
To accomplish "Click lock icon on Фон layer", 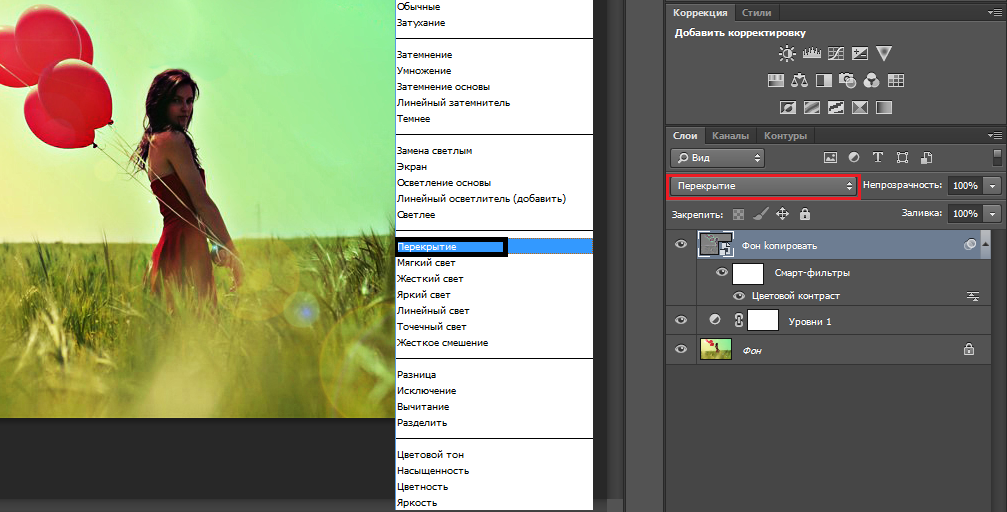I will [x=968, y=349].
